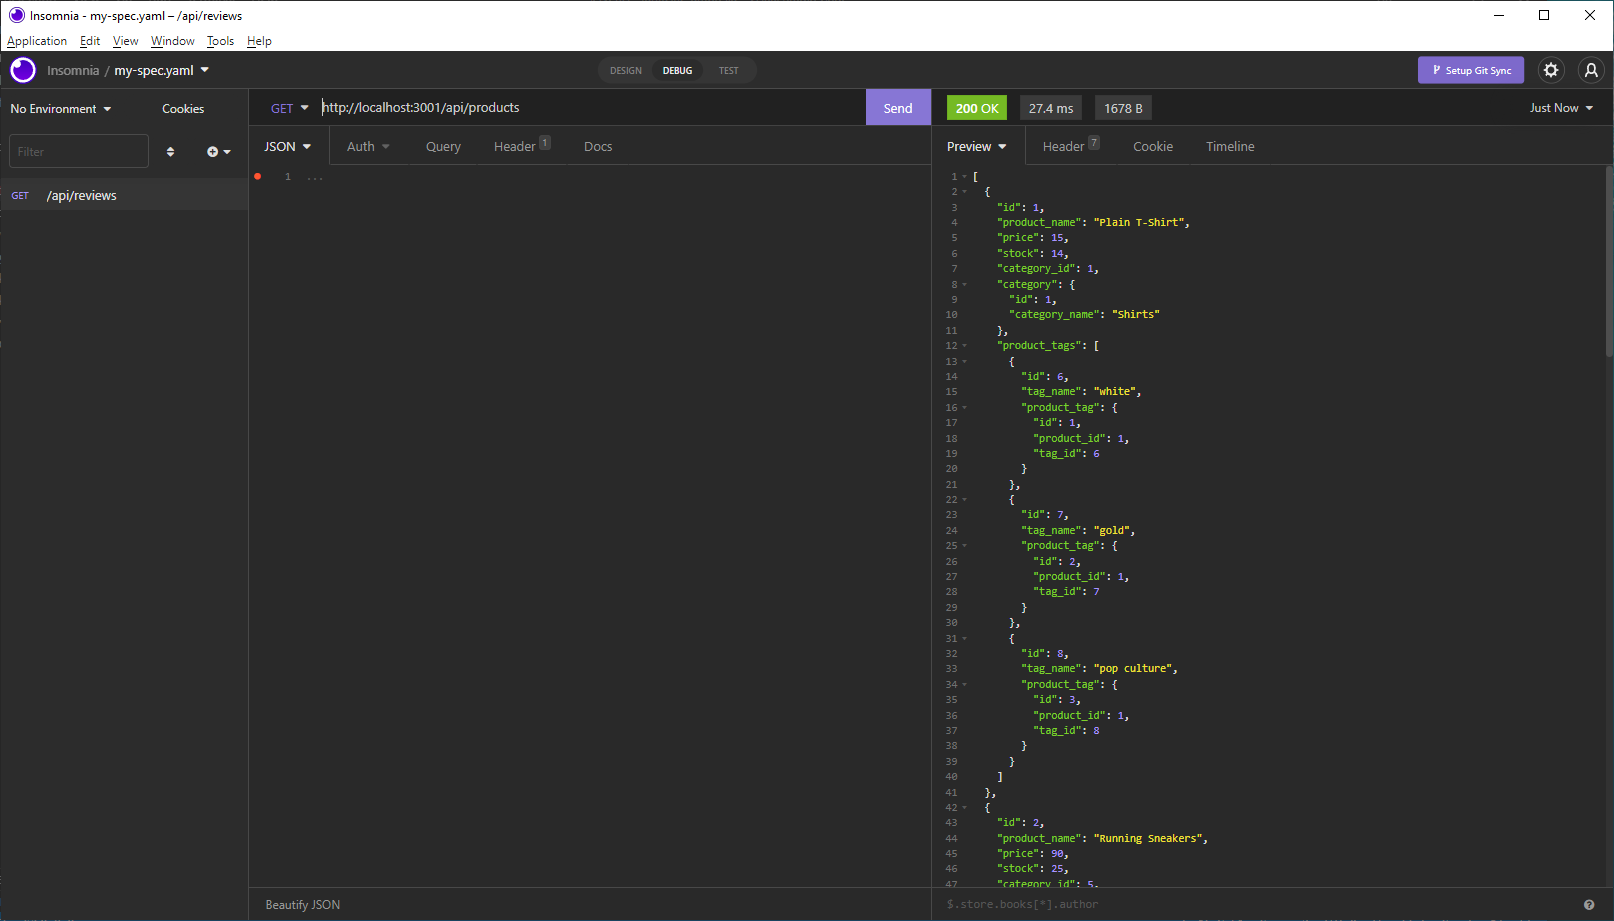Click the Insomnia logo icon in header

(23, 70)
